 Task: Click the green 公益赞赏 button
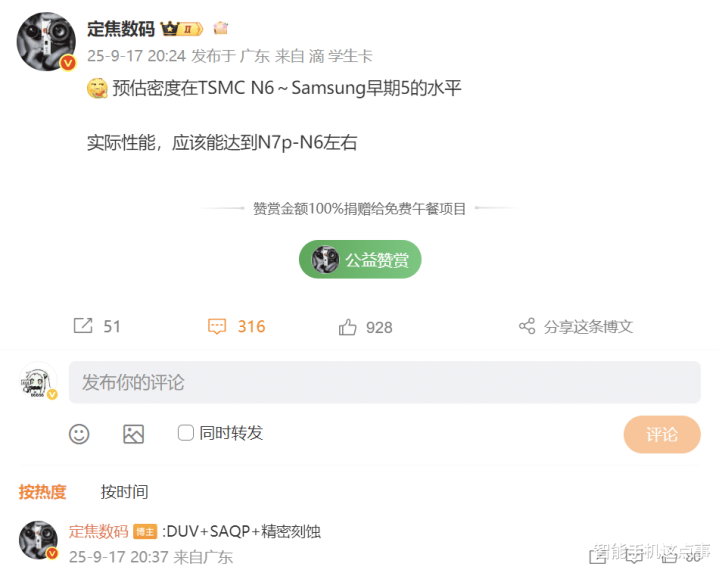click(360, 259)
